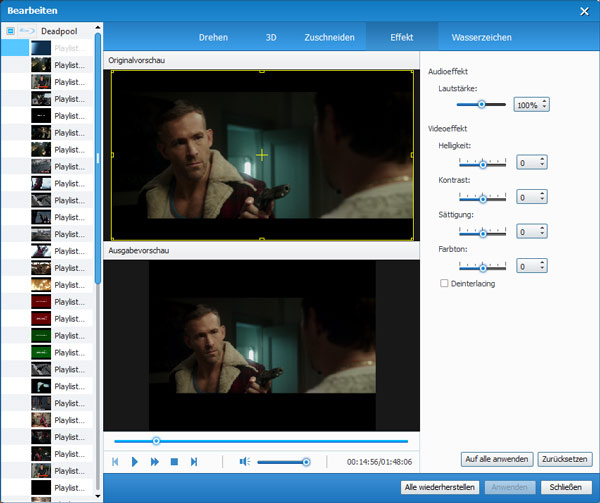Click the Auf alle anwenden button
The height and width of the screenshot is (503, 600).
pos(496,459)
